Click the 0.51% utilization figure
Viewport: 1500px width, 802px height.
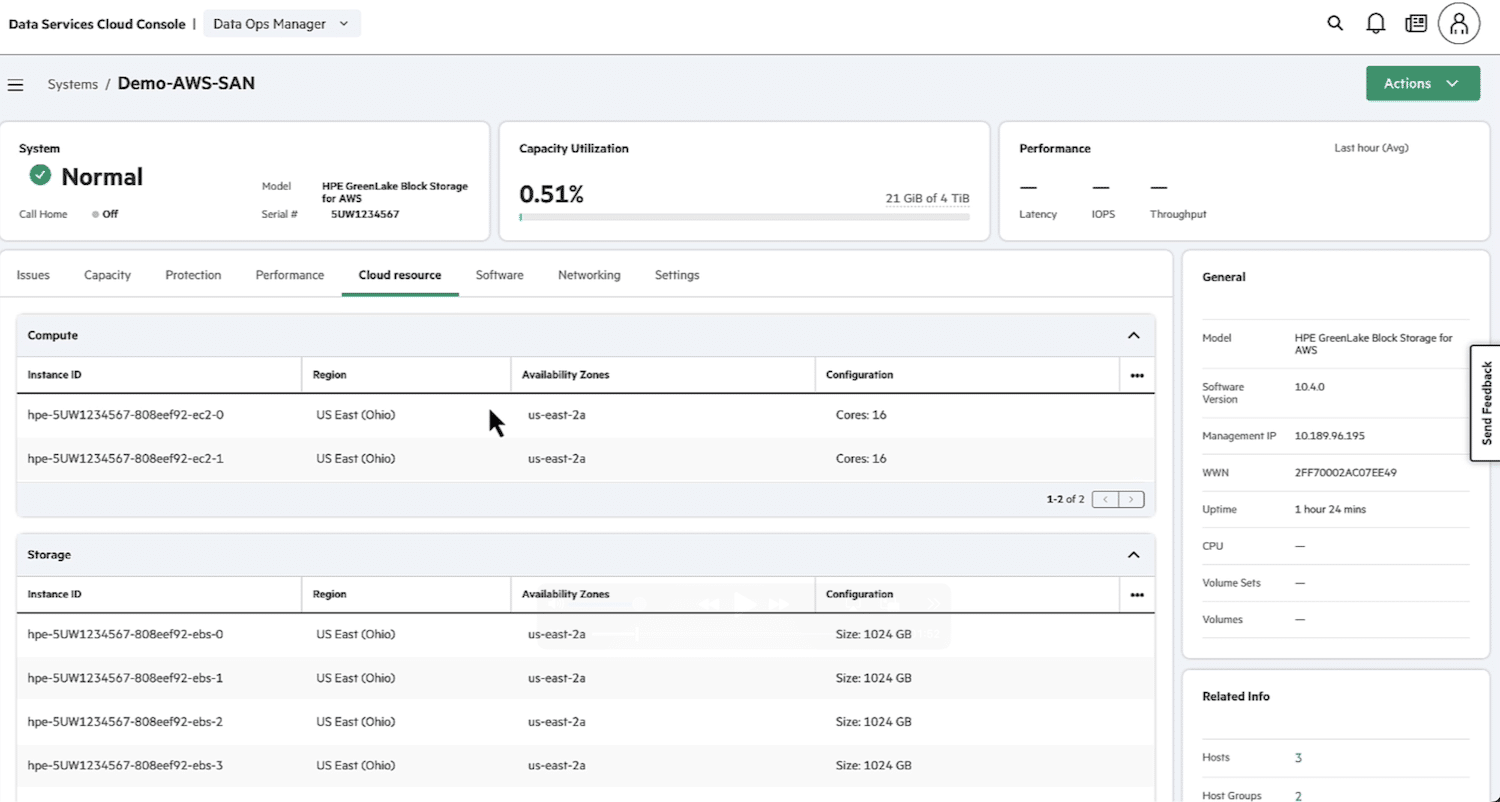click(x=551, y=195)
